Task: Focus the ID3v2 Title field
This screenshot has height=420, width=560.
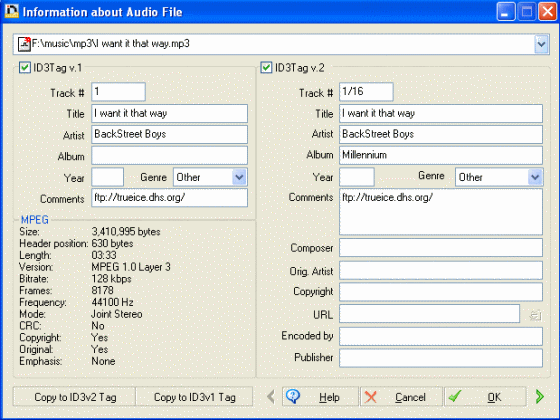Action: click(441, 114)
